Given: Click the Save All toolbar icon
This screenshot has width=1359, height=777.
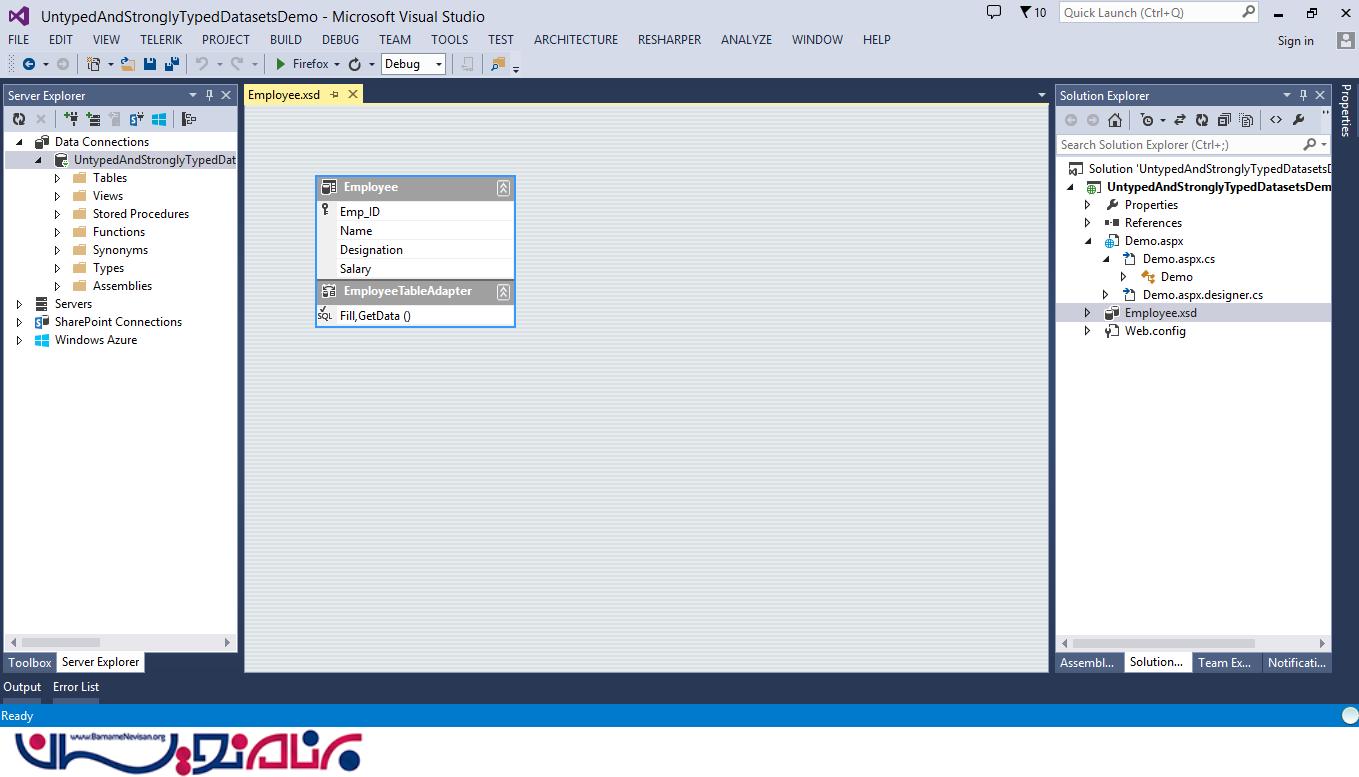Looking at the screenshot, I should click(172, 64).
